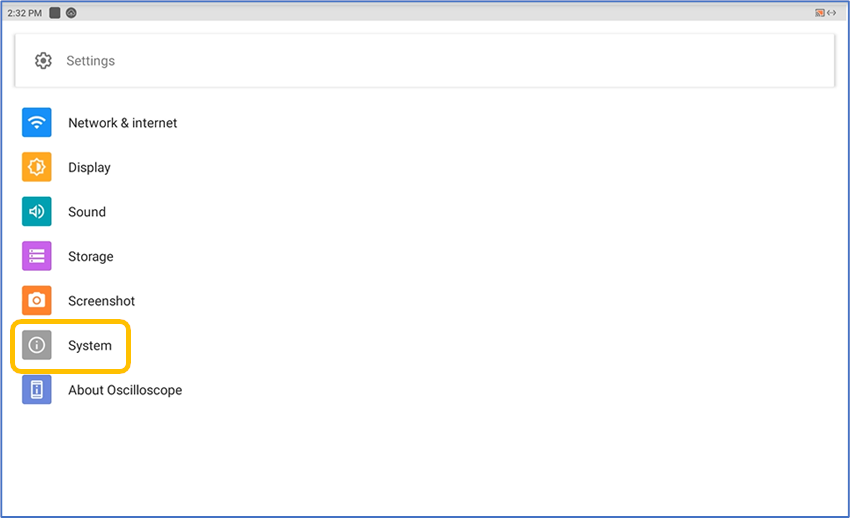Tap the orange Screenshot camera icon

[x=36, y=300]
